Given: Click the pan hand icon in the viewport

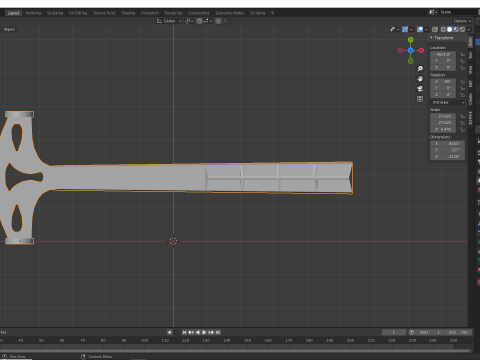Looking at the screenshot, I should click(x=420, y=79).
